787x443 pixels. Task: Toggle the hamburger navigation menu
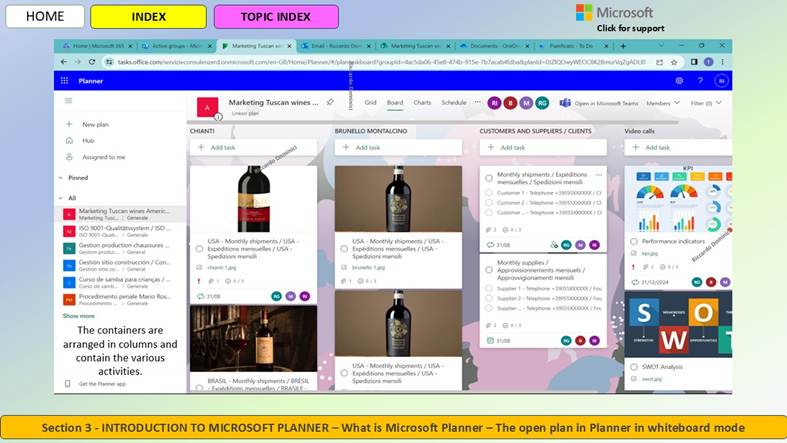coord(69,101)
